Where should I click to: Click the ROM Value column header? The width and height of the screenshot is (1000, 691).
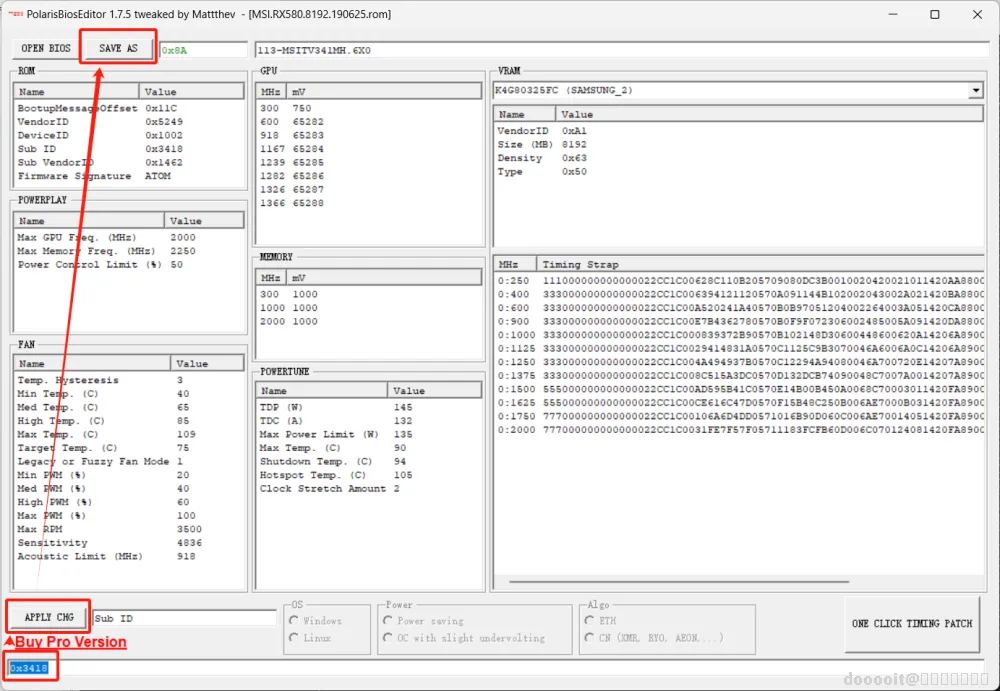pos(191,92)
